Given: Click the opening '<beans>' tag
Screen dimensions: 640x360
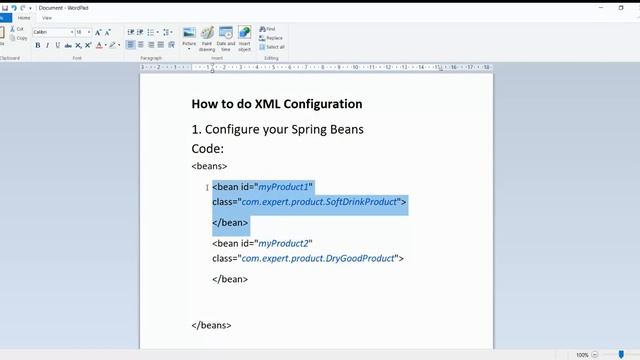Looking at the screenshot, I should pyautogui.click(x=209, y=166).
